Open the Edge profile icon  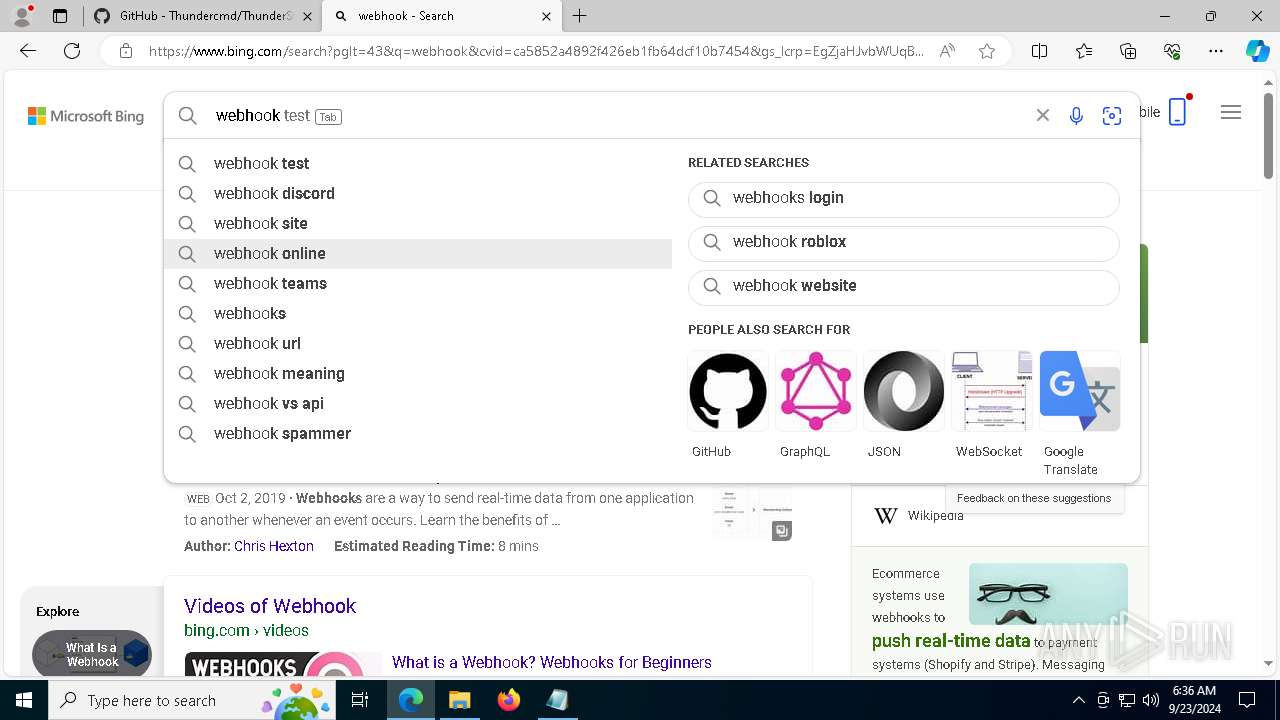[x=22, y=16]
